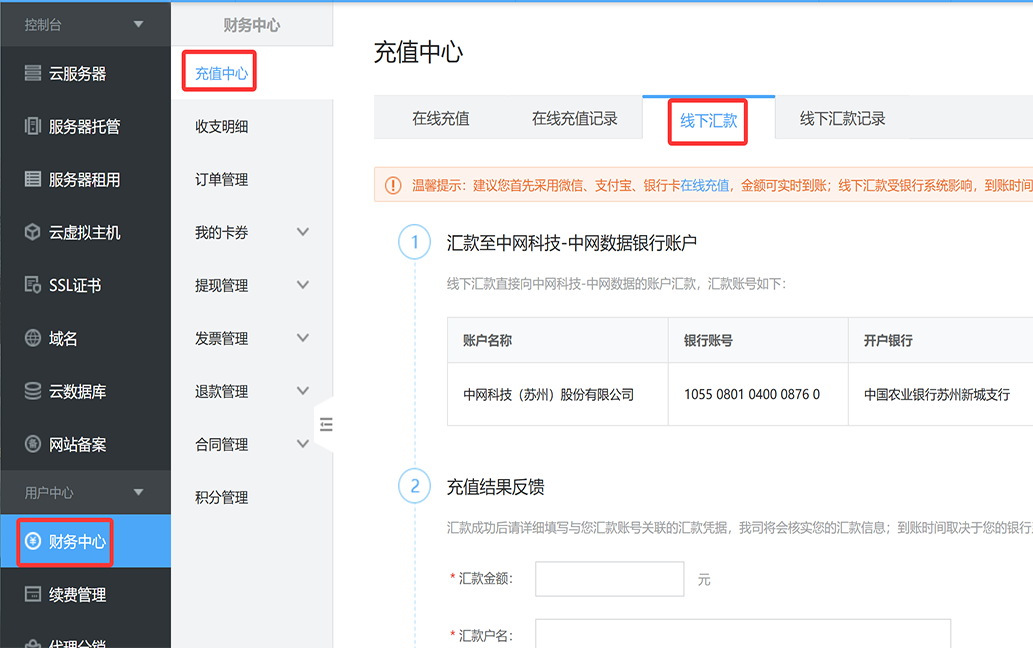Screen dimensions: 1033x648
Task: Collapse the 控制台 section arrow
Action: click(x=138, y=24)
